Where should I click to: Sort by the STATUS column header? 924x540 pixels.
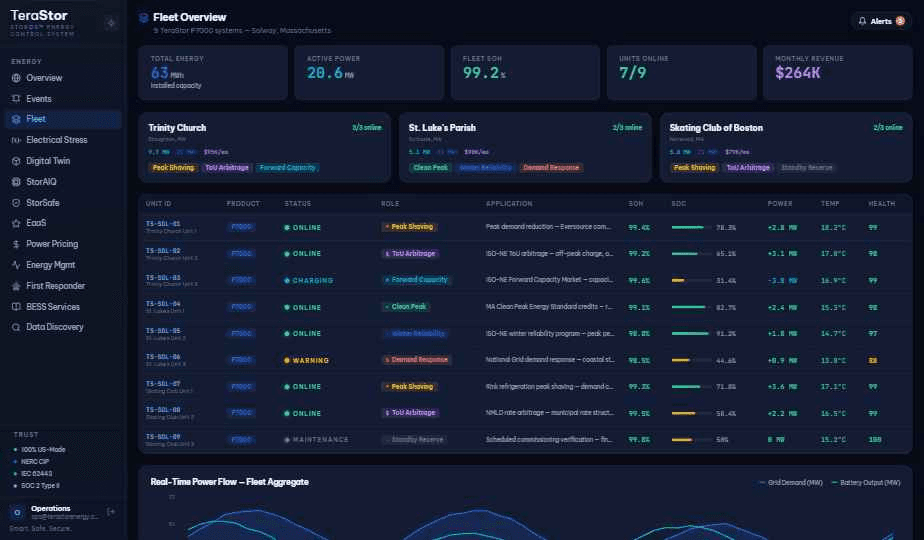coord(298,203)
